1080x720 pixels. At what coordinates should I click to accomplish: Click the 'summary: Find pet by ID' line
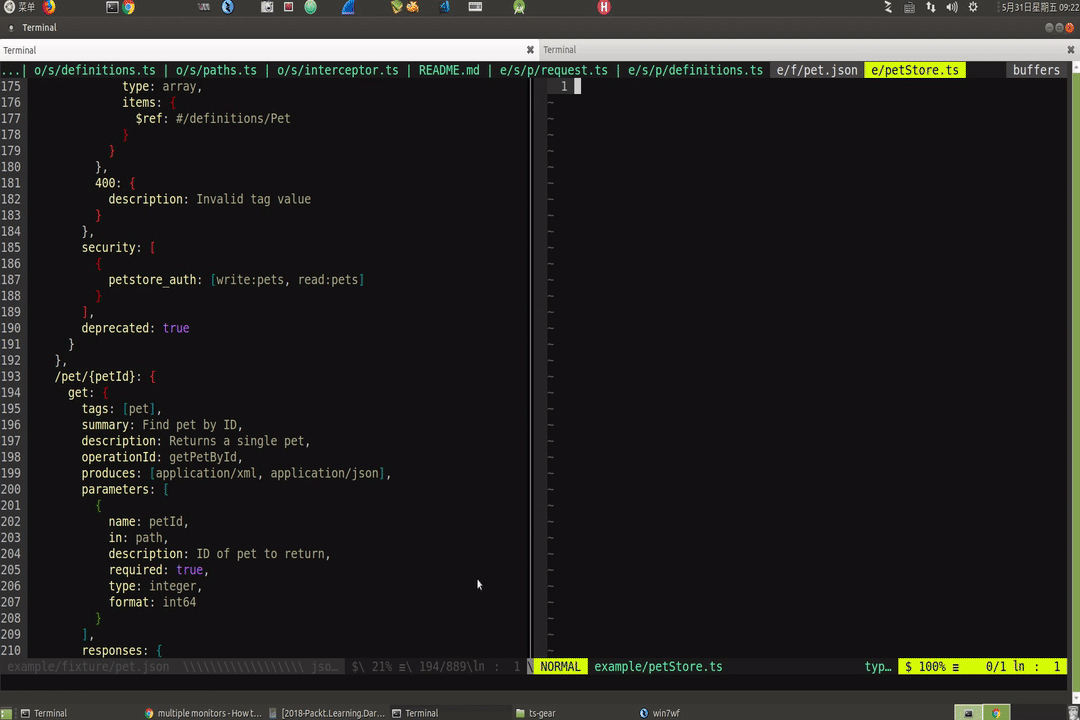click(162, 424)
